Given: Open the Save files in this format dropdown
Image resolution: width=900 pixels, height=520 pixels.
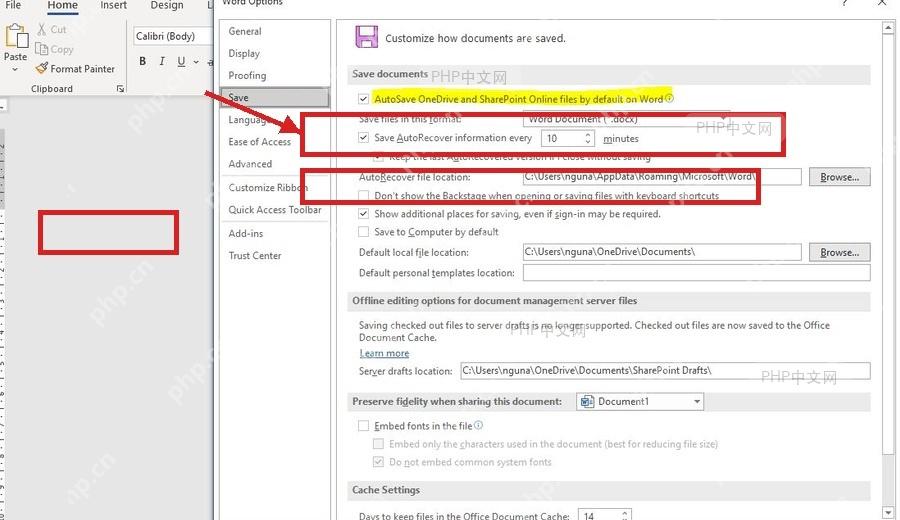Looking at the screenshot, I should coord(626,119).
